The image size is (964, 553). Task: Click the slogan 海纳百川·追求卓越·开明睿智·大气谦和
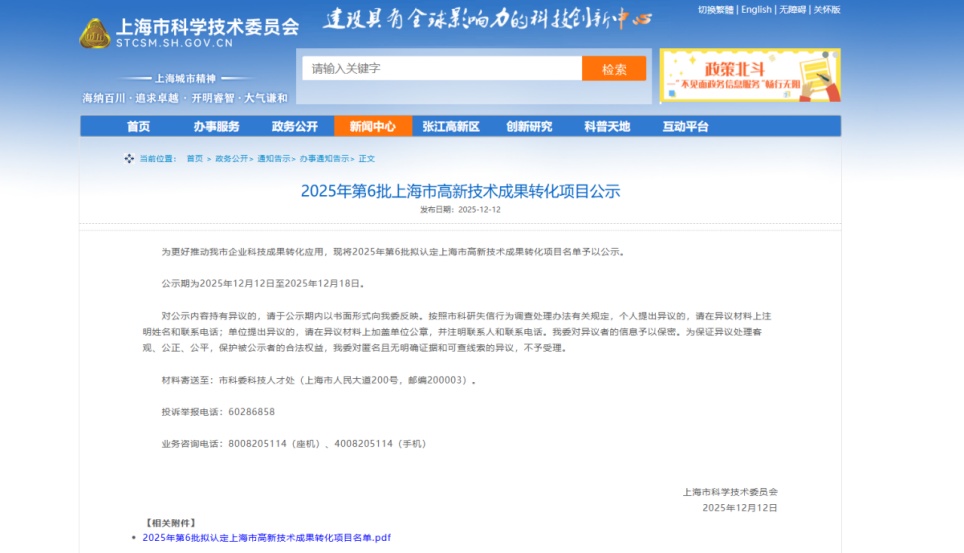[x=185, y=98]
